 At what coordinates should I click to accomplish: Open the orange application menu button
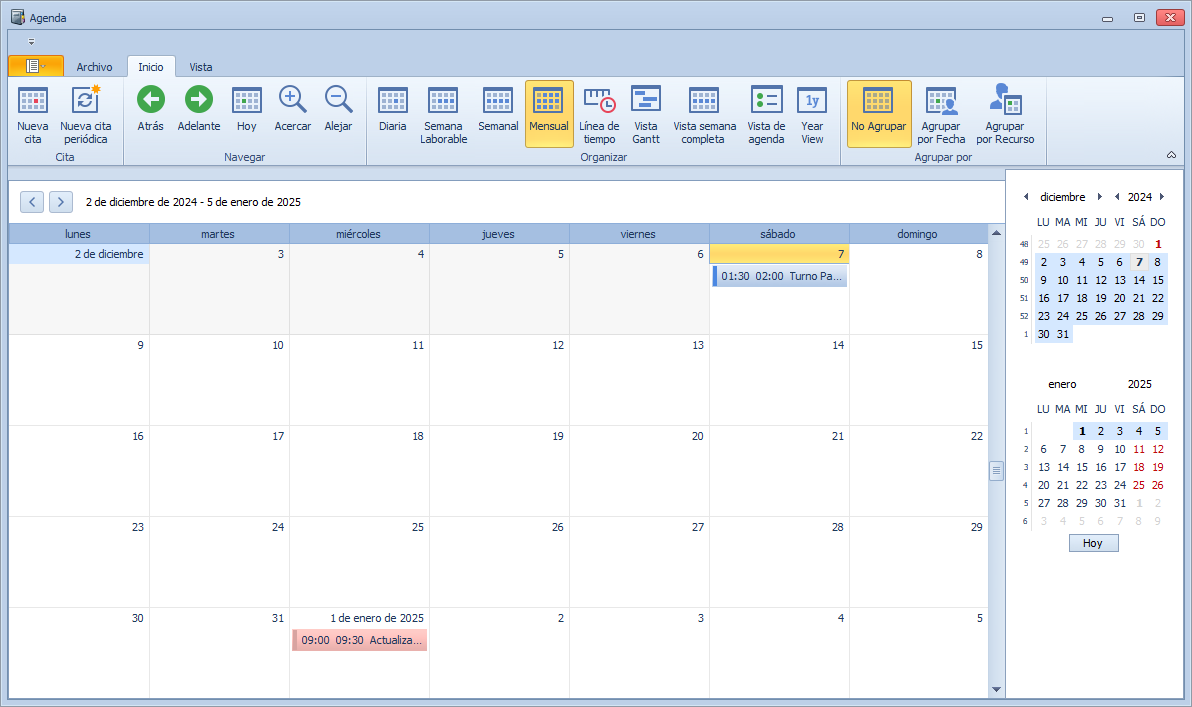pos(35,66)
